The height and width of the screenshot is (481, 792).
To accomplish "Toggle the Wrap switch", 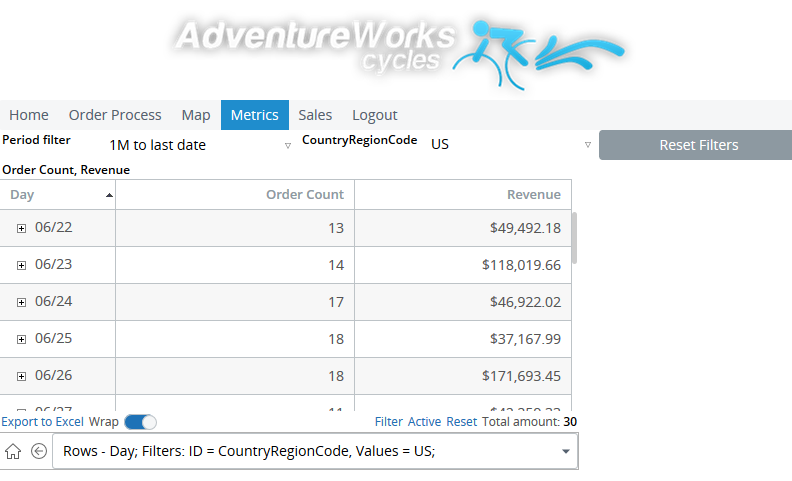I will click(140, 422).
